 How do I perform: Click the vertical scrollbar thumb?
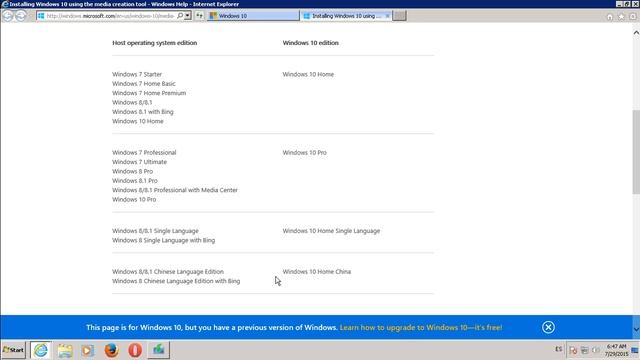click(x=636, y=152)
